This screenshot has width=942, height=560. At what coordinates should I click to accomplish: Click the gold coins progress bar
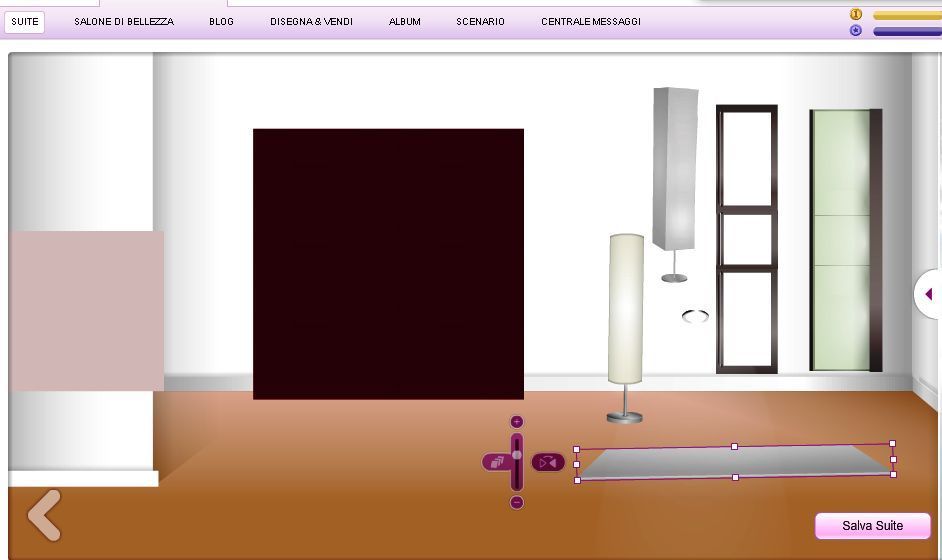coord(907,16)
